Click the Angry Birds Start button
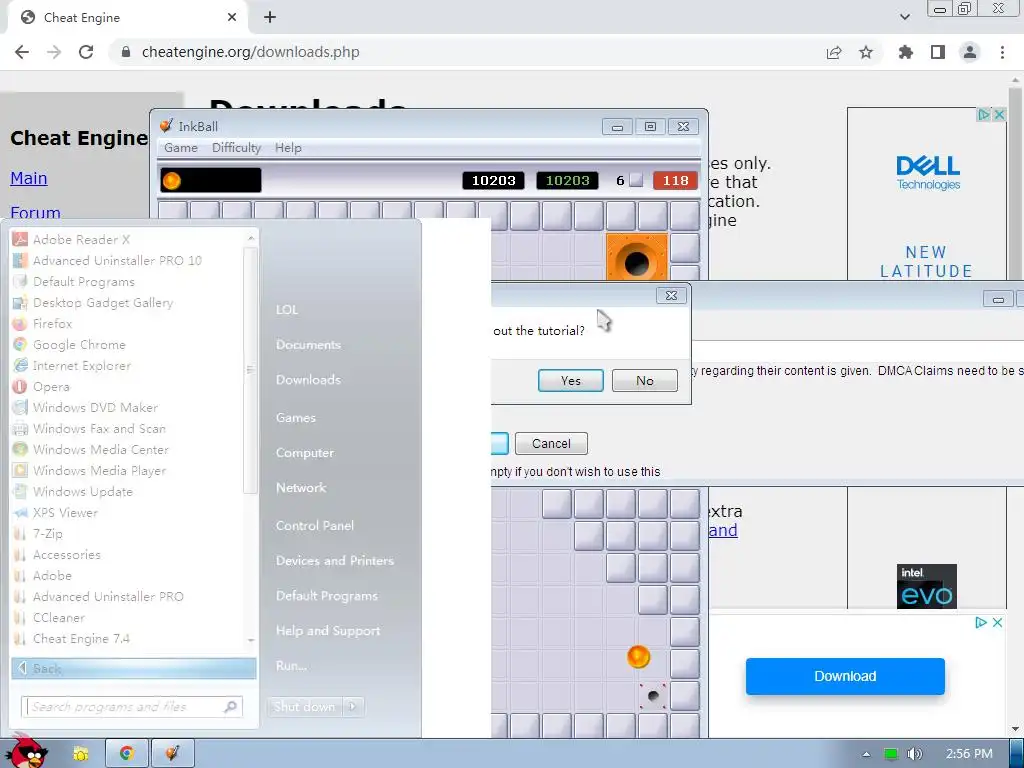This screenshot has width=1024, height=768. pyautogui.click(x=26, y=752)
